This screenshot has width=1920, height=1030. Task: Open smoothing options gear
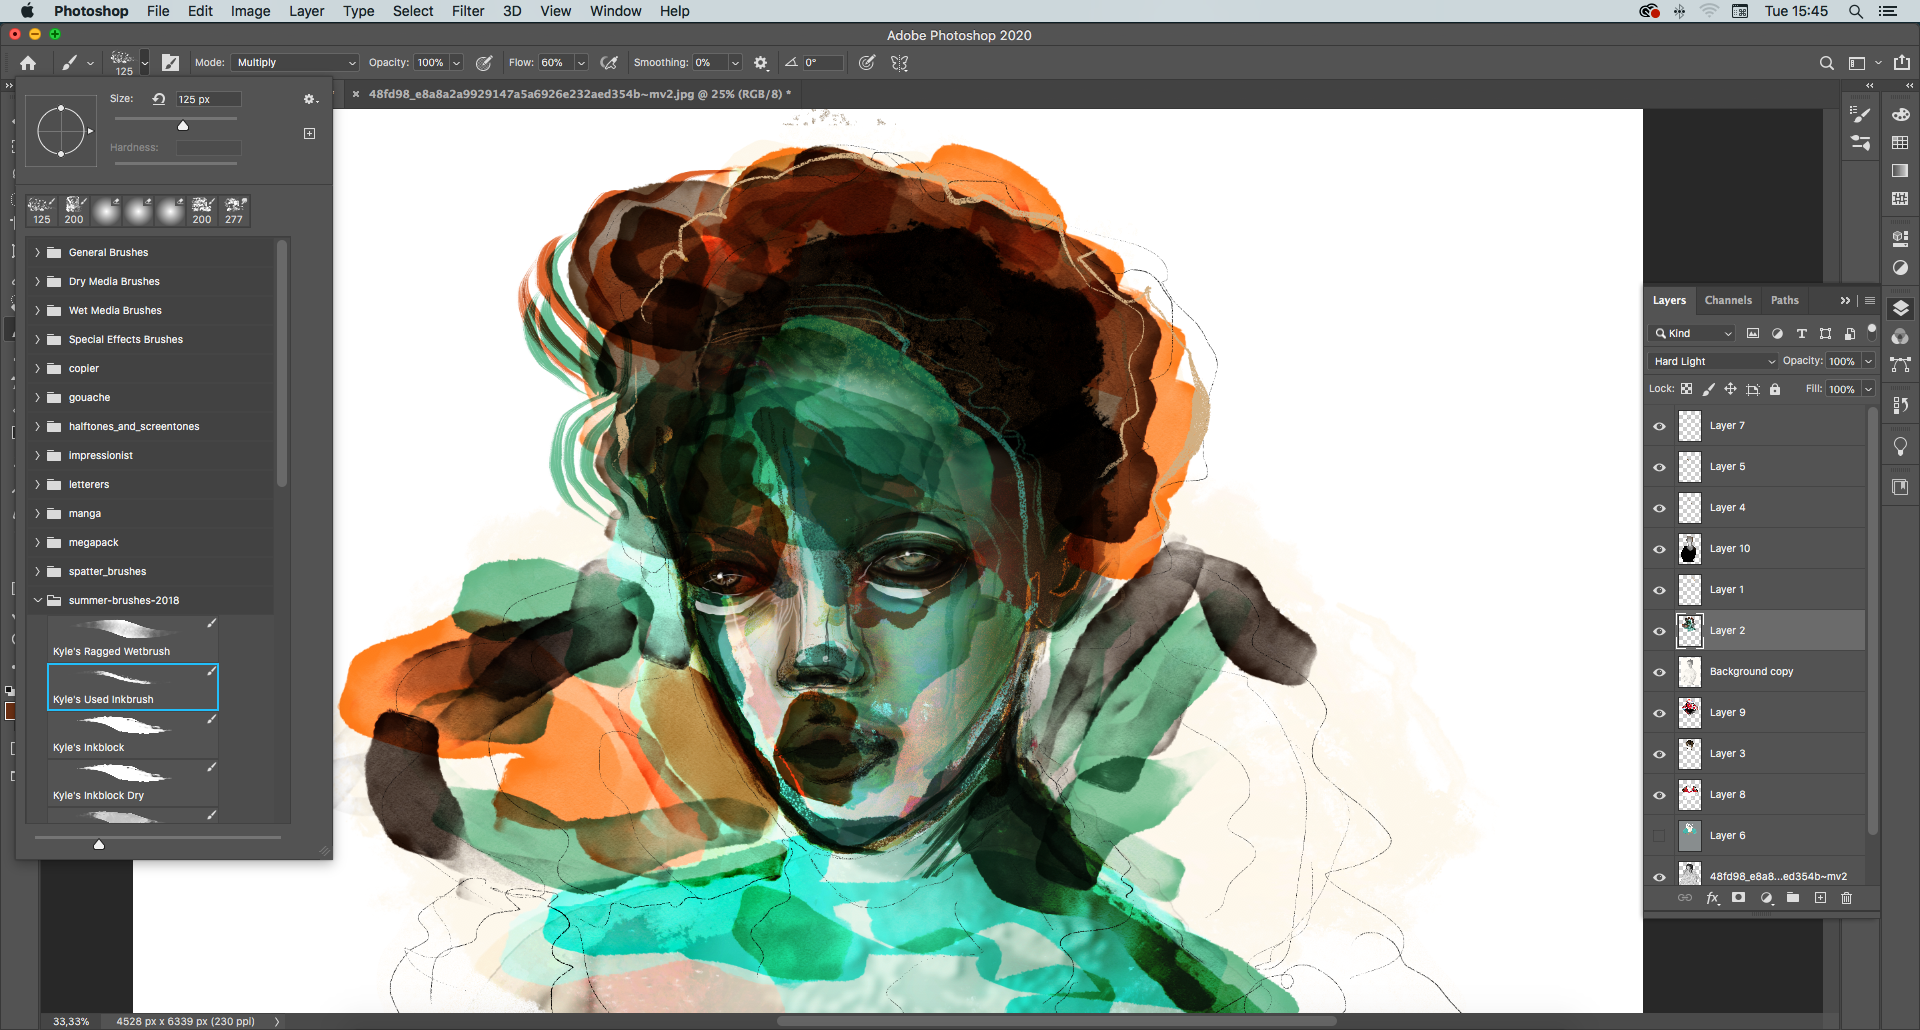(761, 63)
